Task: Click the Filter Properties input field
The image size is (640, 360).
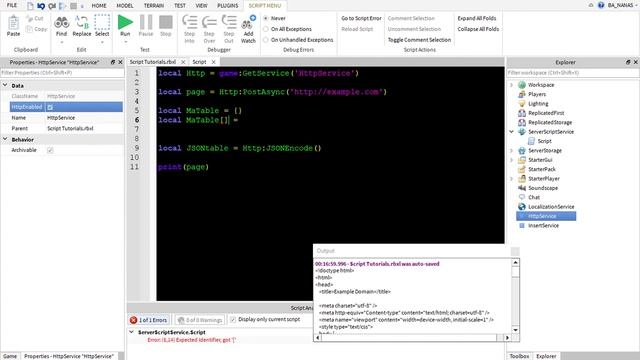Action: 62,73
